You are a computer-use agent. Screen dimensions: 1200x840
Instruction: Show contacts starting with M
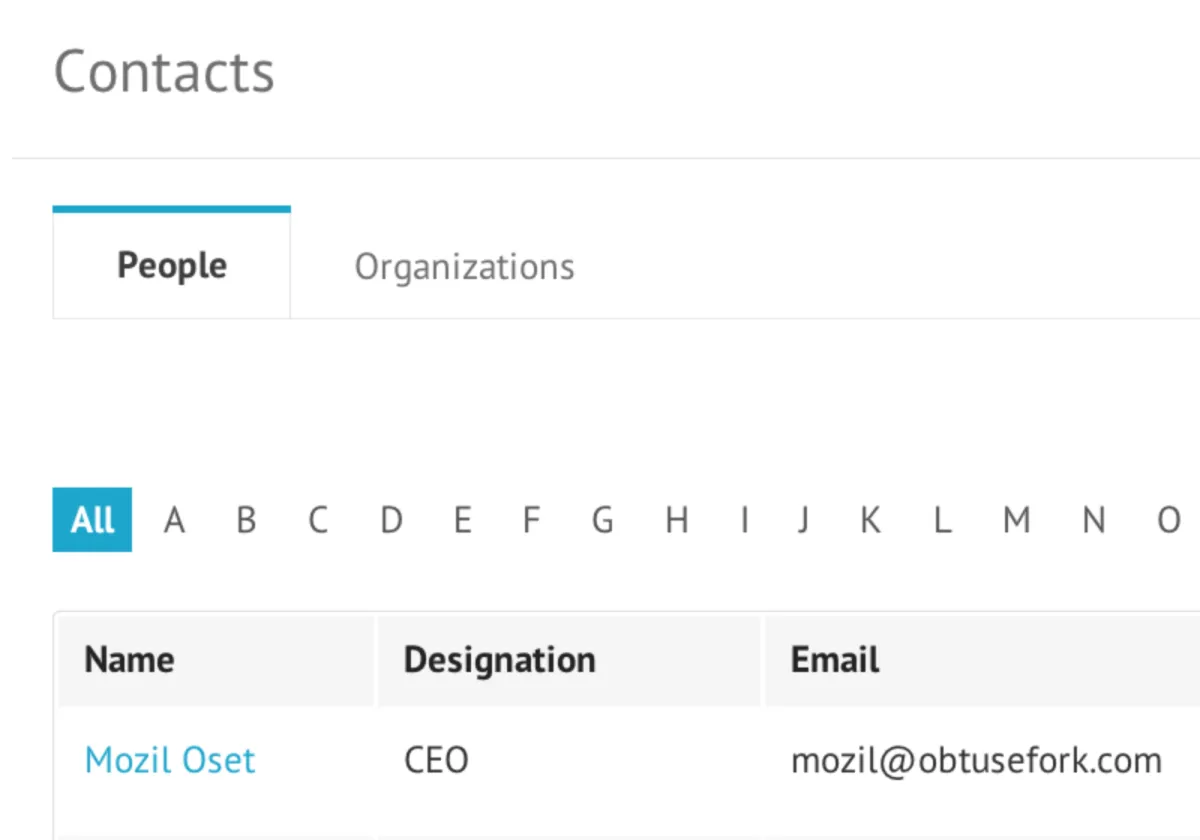[x=1016, y=520]
